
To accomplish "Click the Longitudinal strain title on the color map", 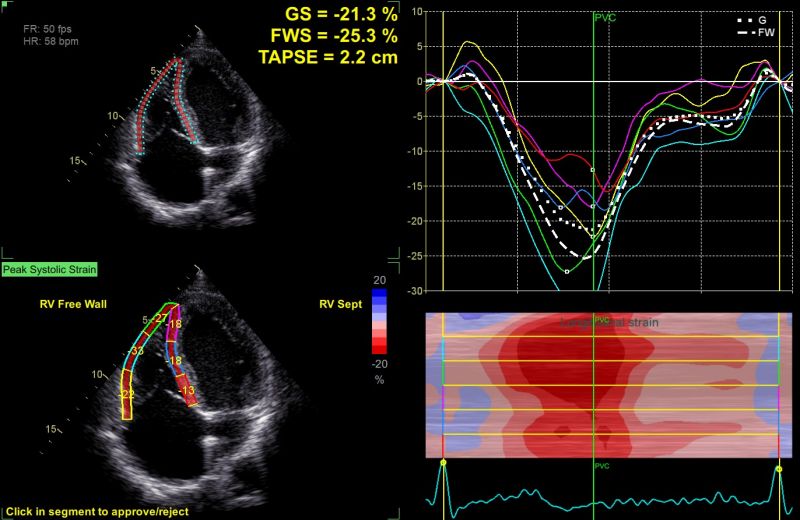I will pyautogui.click(x=609, y=323).
